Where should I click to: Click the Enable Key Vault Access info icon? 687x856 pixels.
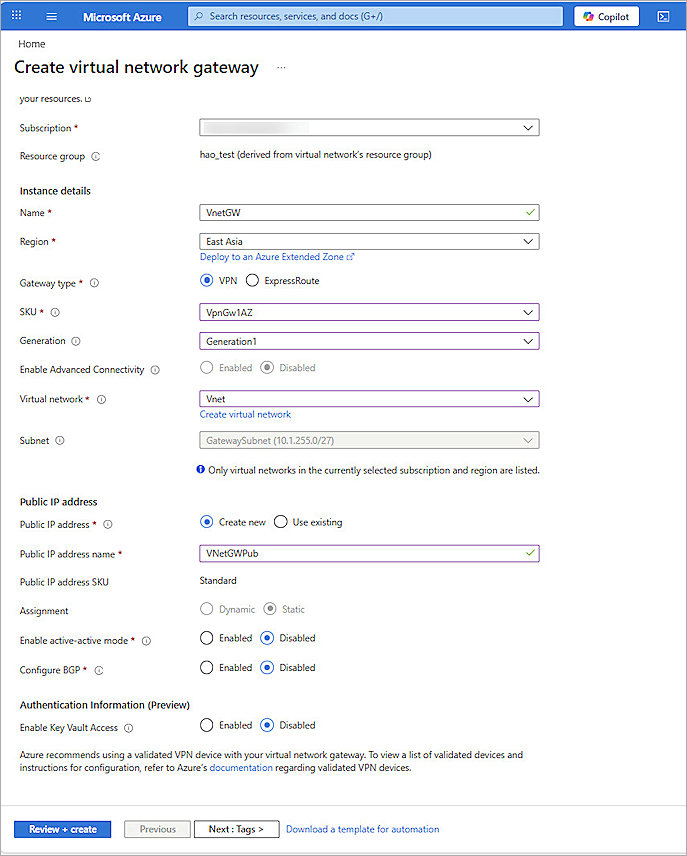[x=130, y=727]
